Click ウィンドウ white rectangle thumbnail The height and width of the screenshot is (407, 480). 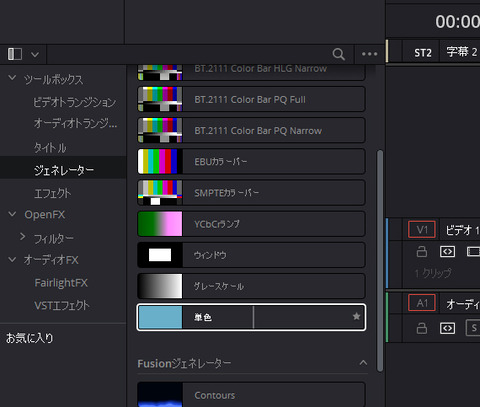tap(160, 255)
